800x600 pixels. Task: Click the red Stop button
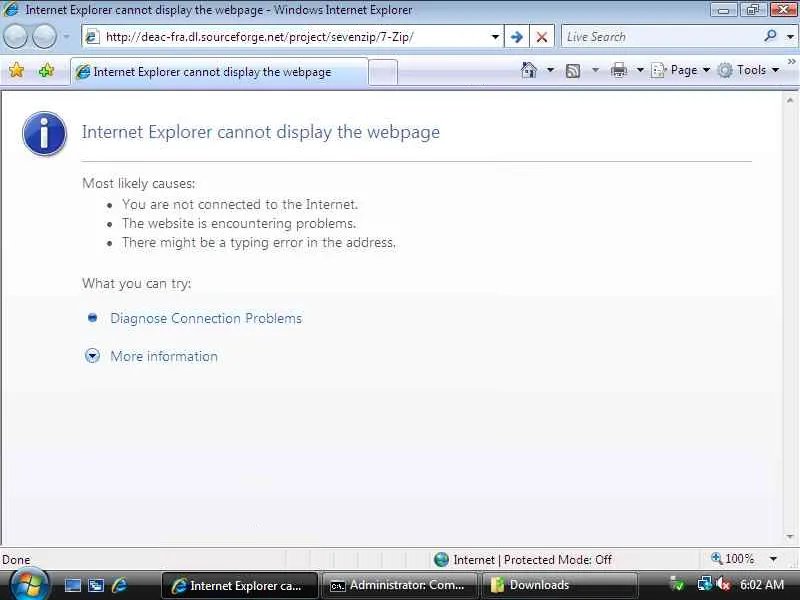(542, 37)
